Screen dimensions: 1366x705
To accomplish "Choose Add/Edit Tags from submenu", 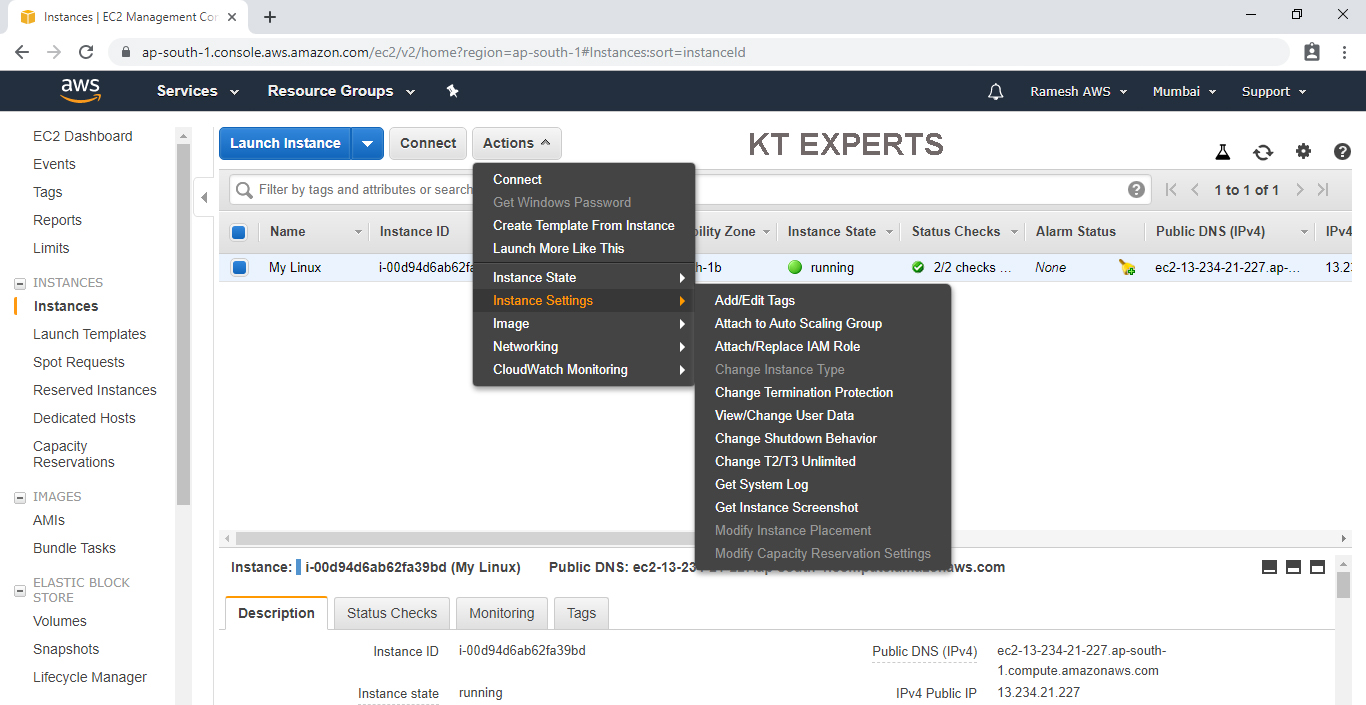I will (755, 301).
